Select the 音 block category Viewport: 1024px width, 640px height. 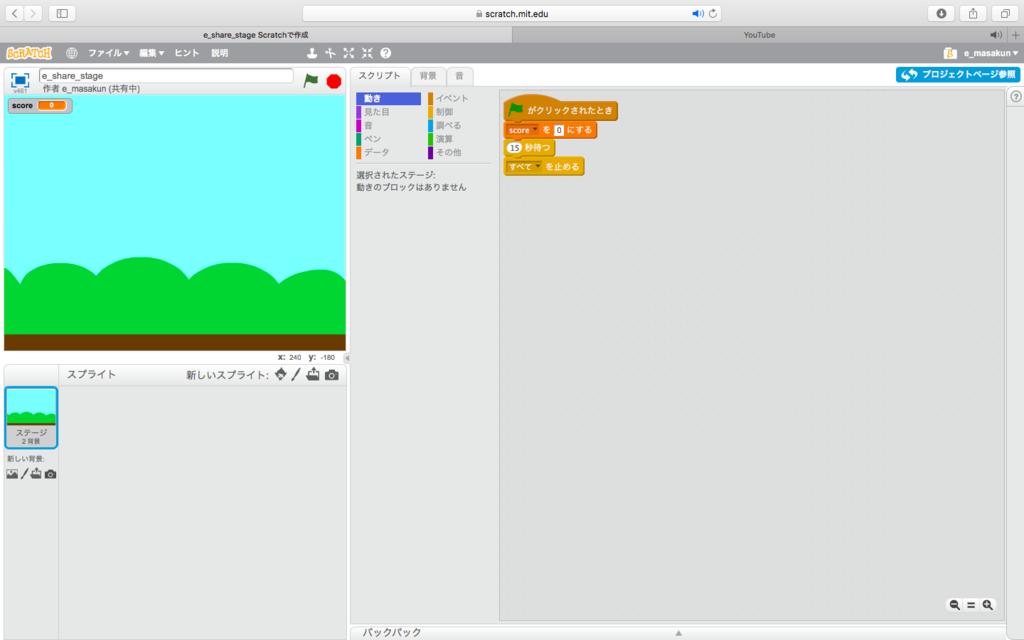389,125
